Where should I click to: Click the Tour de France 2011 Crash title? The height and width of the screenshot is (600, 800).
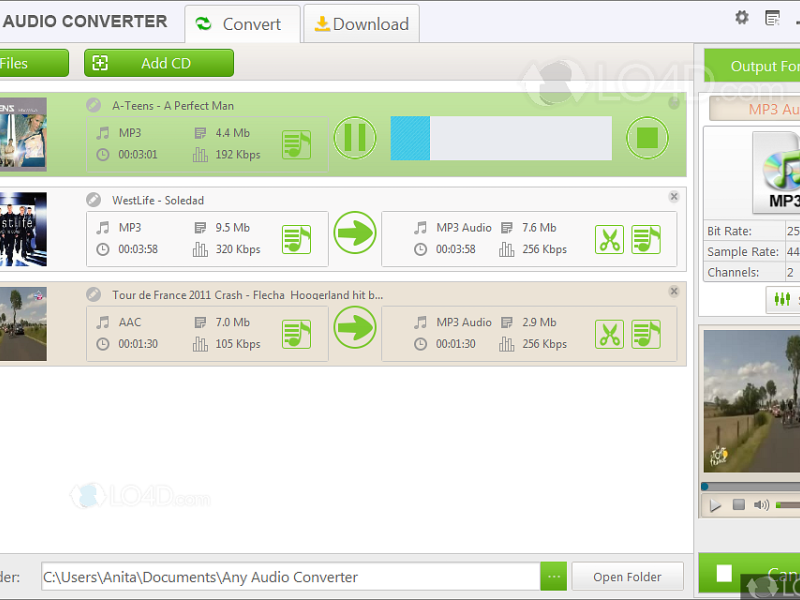(247, 295)
